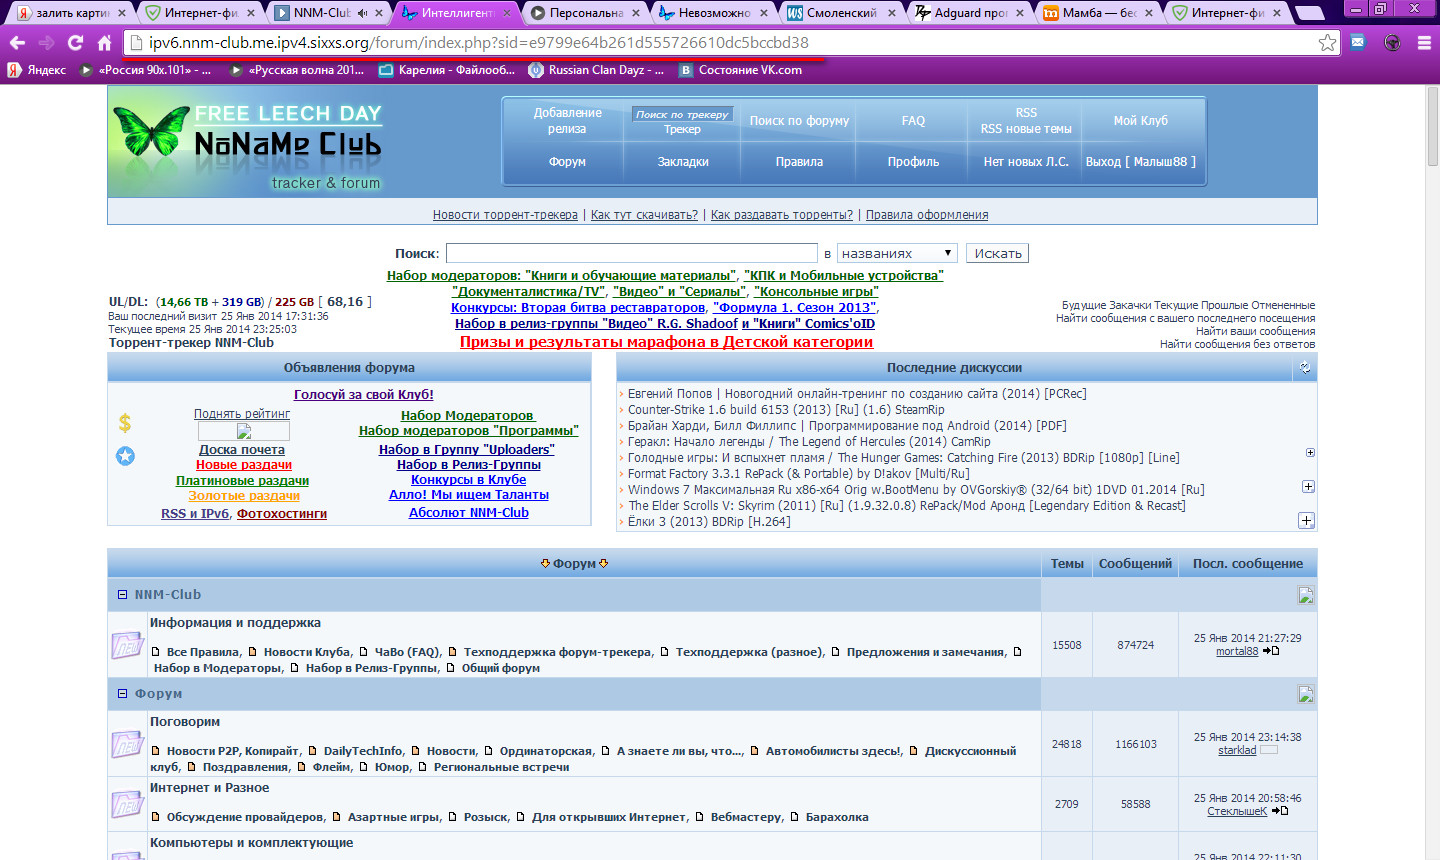Open the mail extension icon
This screenshot has width=1440, height=860.
(x=1357, y=42)
